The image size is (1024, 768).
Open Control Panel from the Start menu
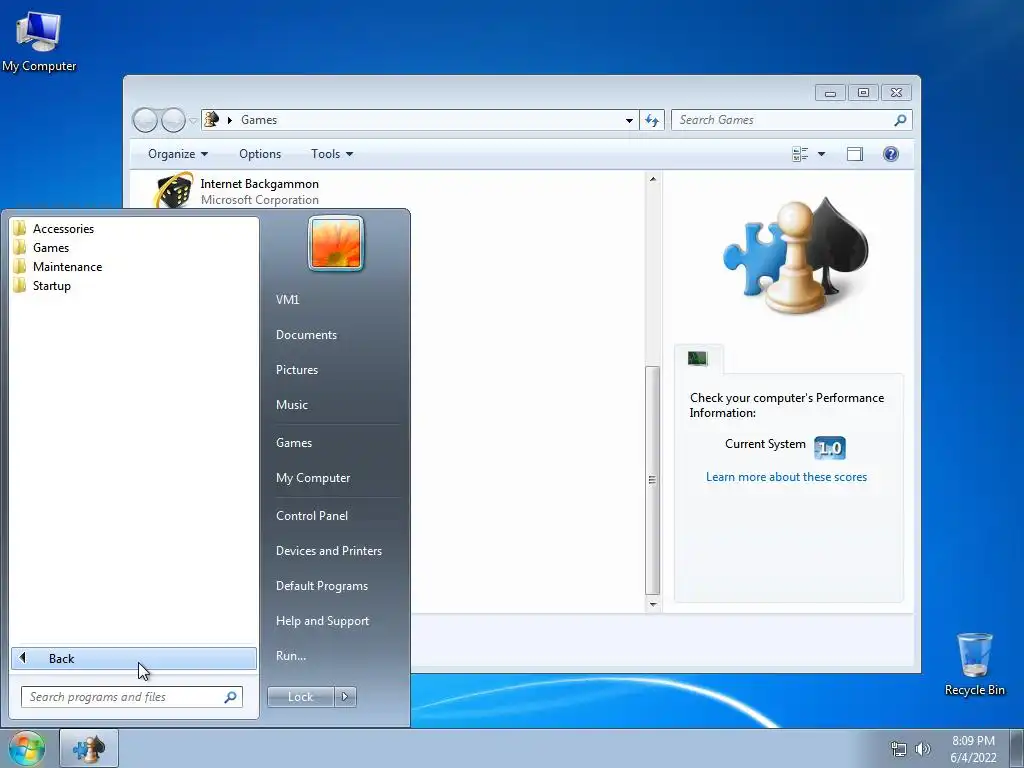(x=312, y=516)
